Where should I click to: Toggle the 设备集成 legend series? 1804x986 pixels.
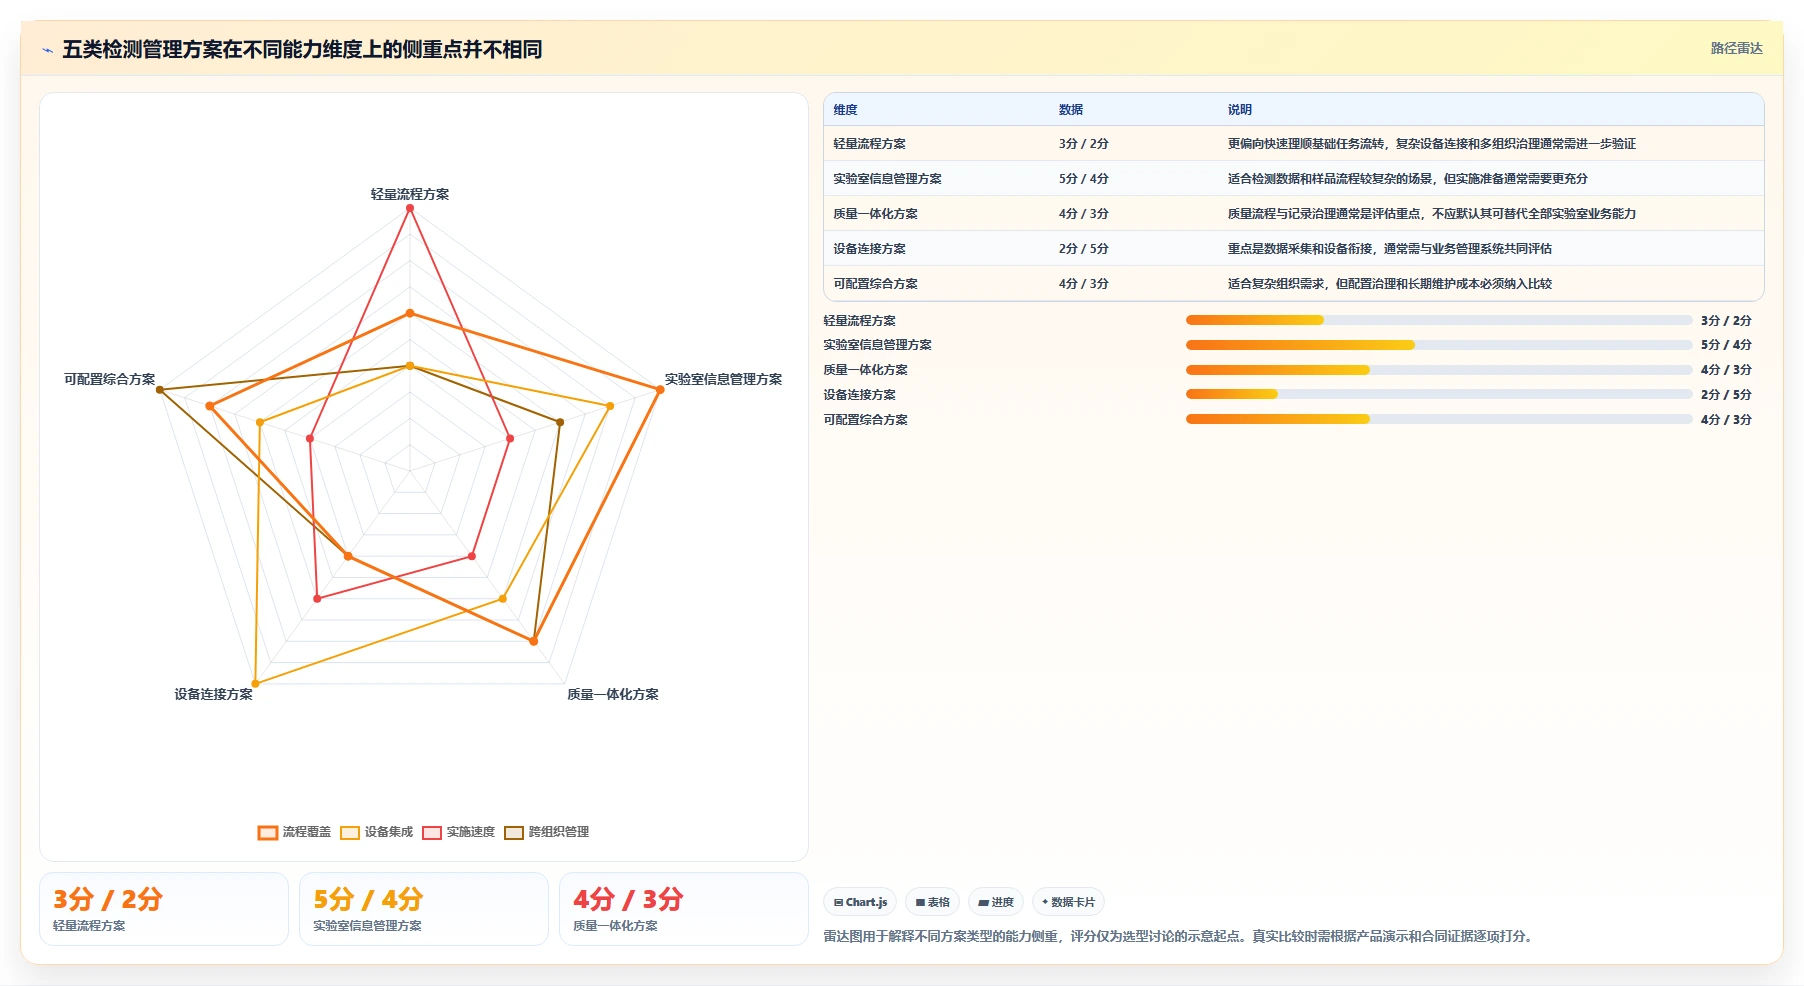(x=376, y=832)
